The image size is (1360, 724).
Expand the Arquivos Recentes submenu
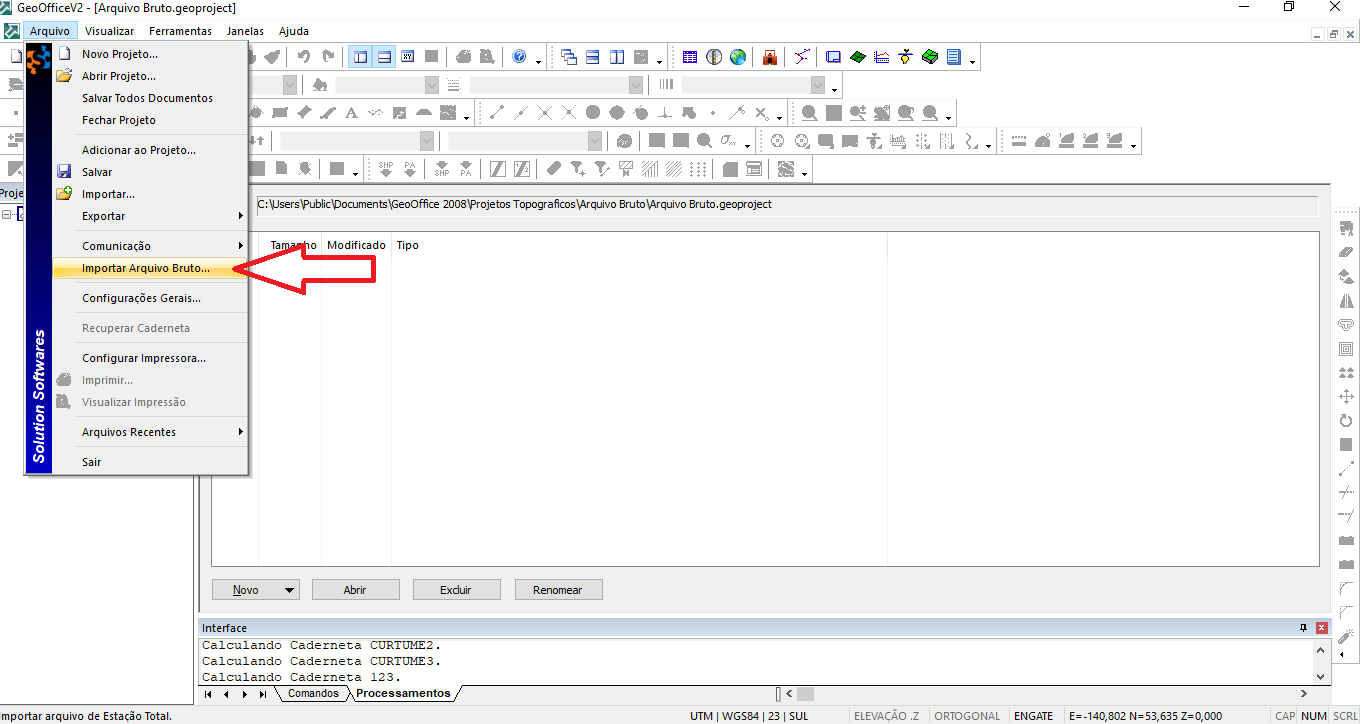(x=150, y=432)
